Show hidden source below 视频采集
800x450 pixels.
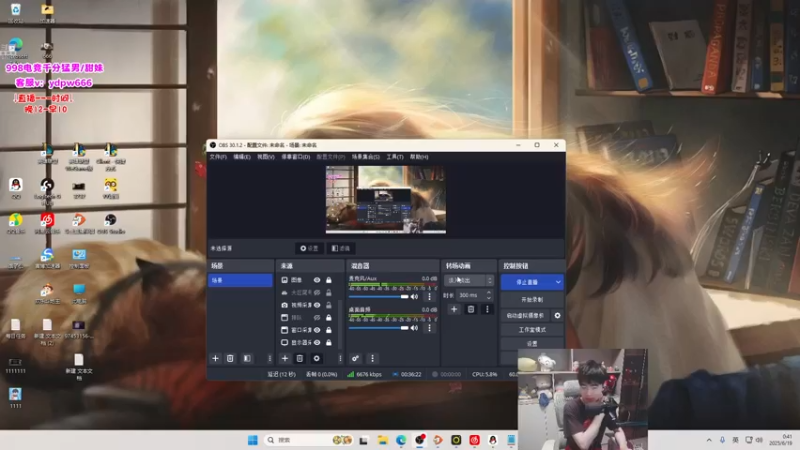(317, 317)
